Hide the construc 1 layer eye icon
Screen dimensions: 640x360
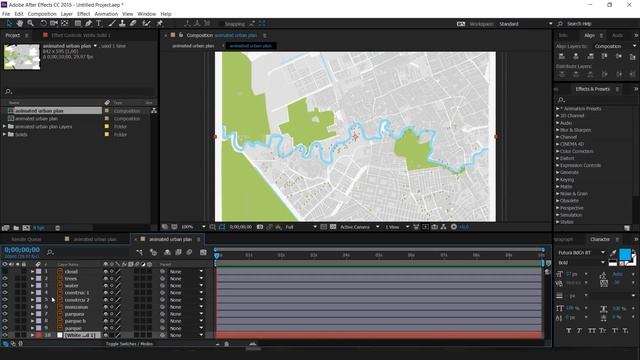coord(5,293)
